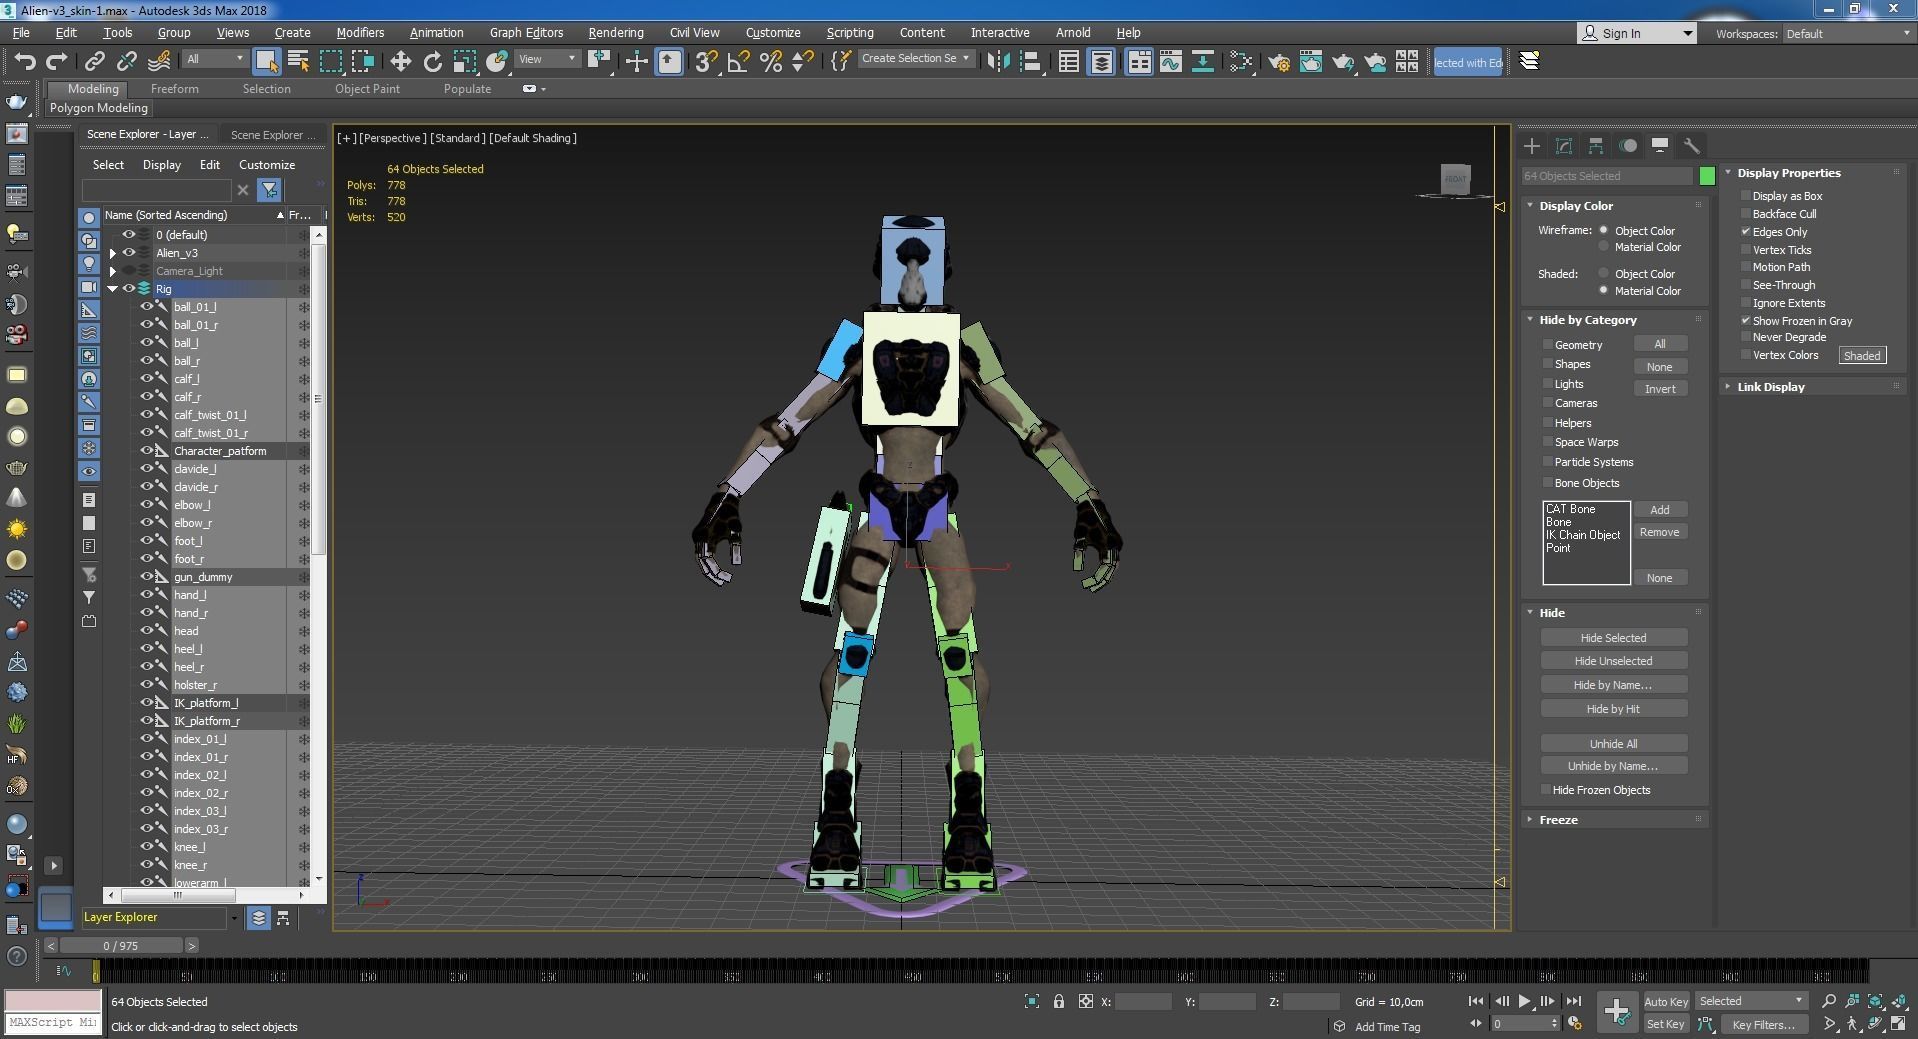Open the Graph Editors menu

526,33
